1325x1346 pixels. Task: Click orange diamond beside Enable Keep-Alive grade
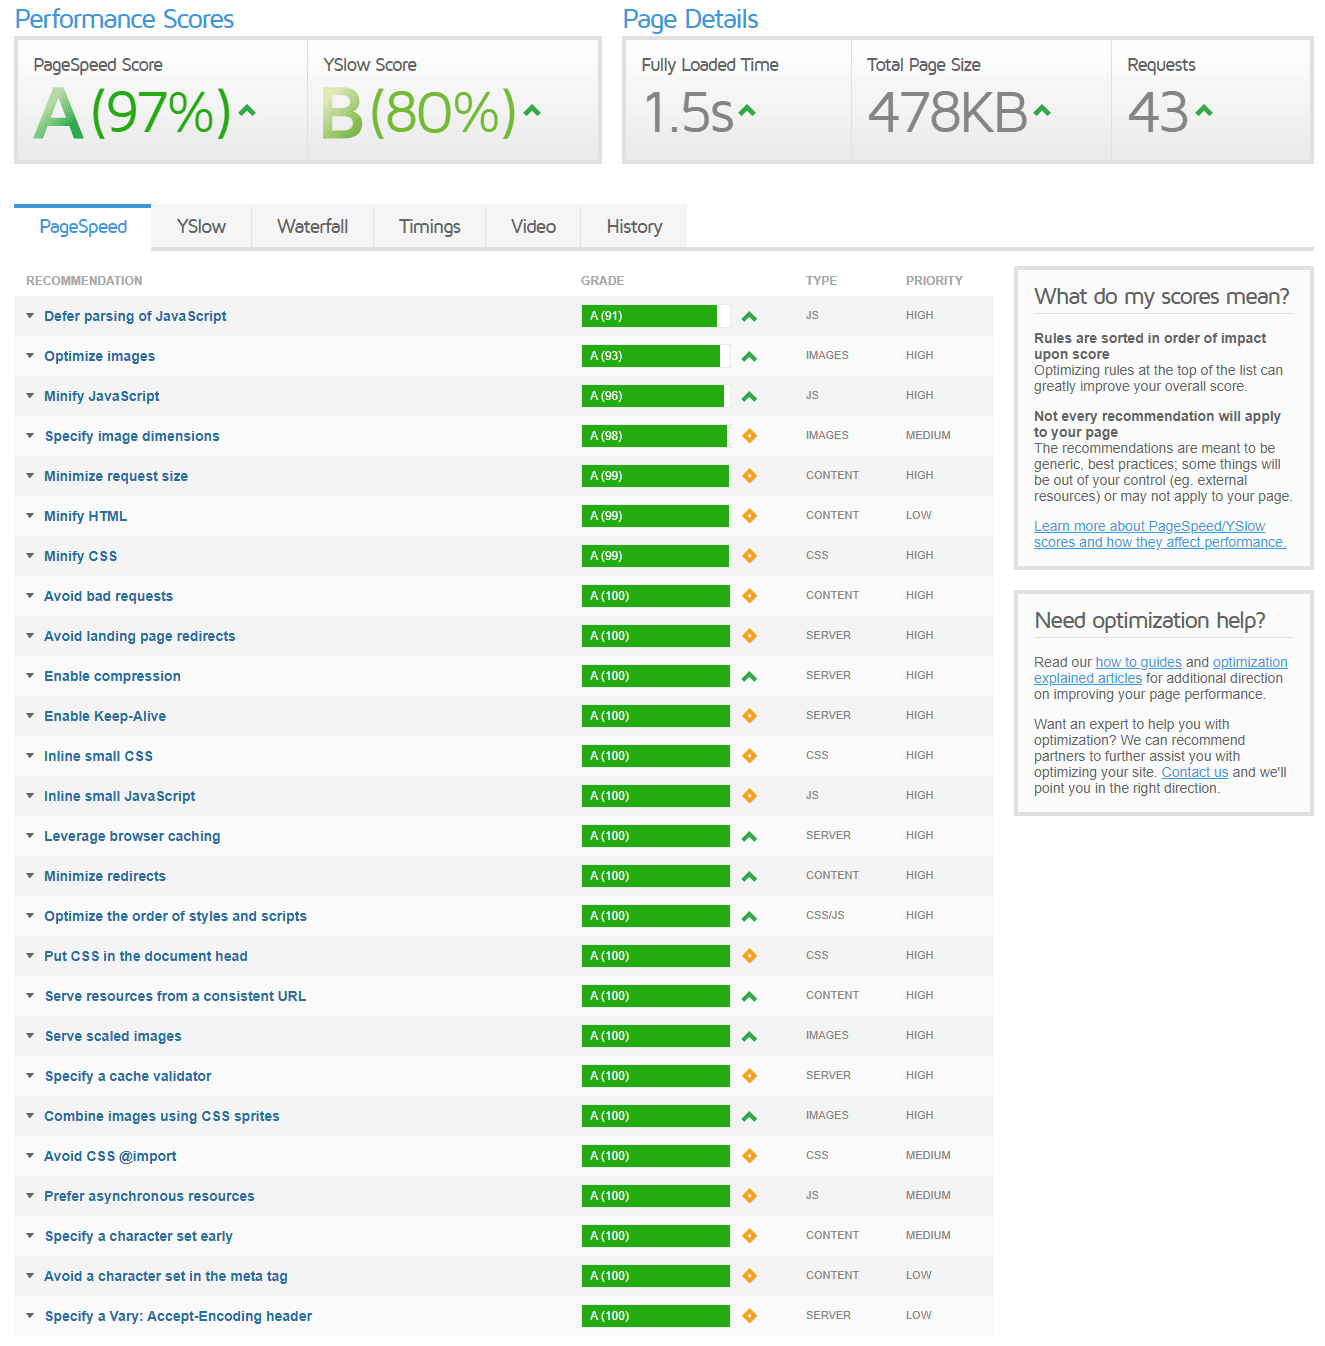tap(749, 716)
